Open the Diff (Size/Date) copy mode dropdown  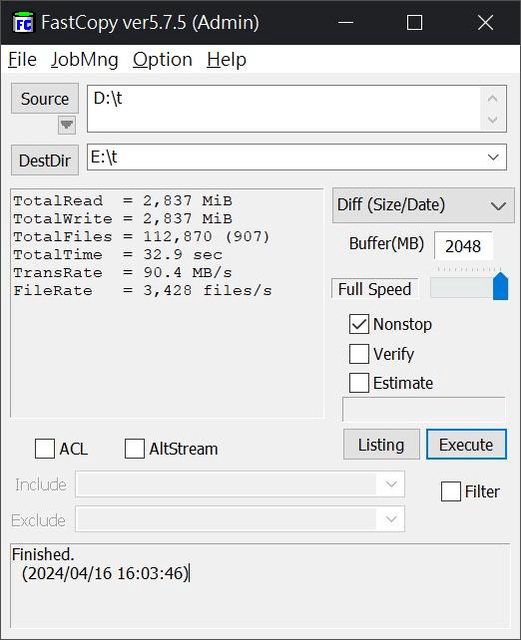pyautogui.click(x=423, y=205)
